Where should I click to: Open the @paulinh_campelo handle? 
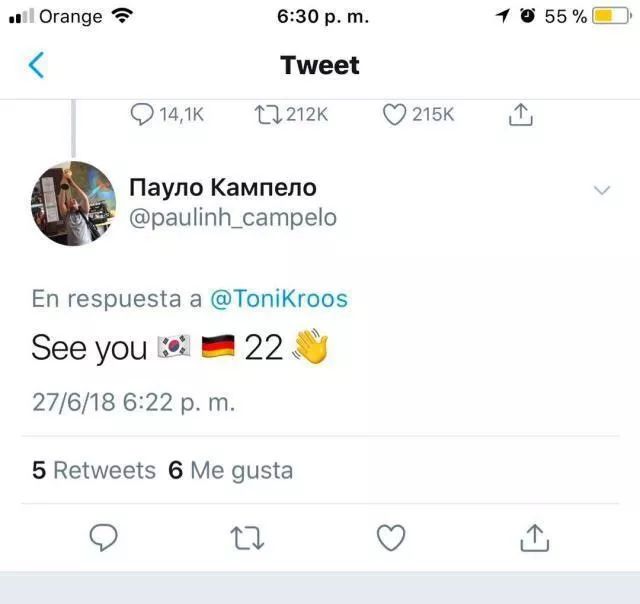click(x=233, y=218)
